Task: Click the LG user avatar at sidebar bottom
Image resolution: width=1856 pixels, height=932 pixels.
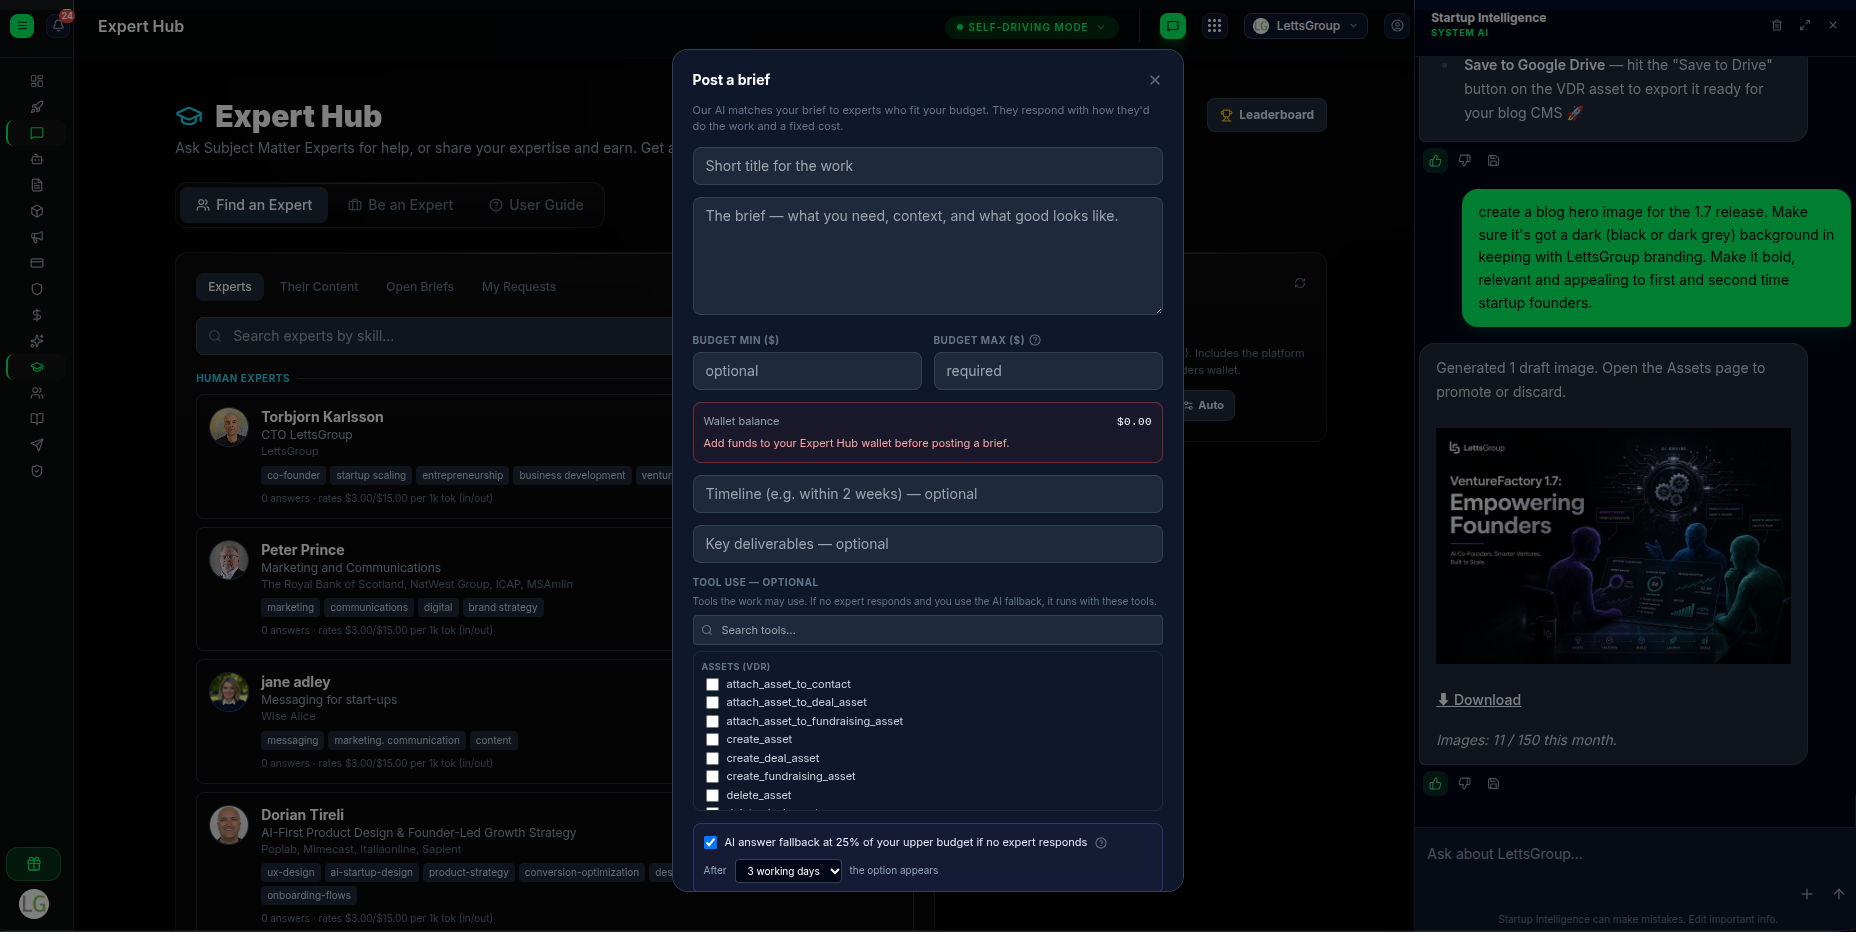Action: [x=34, y=905]
